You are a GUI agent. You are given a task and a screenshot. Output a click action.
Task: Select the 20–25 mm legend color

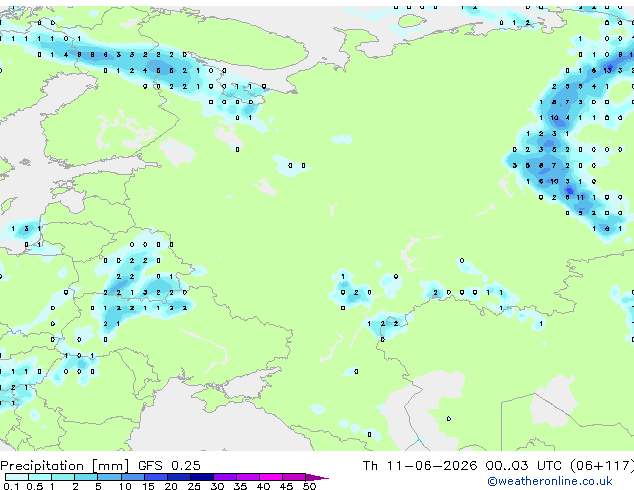179,477
